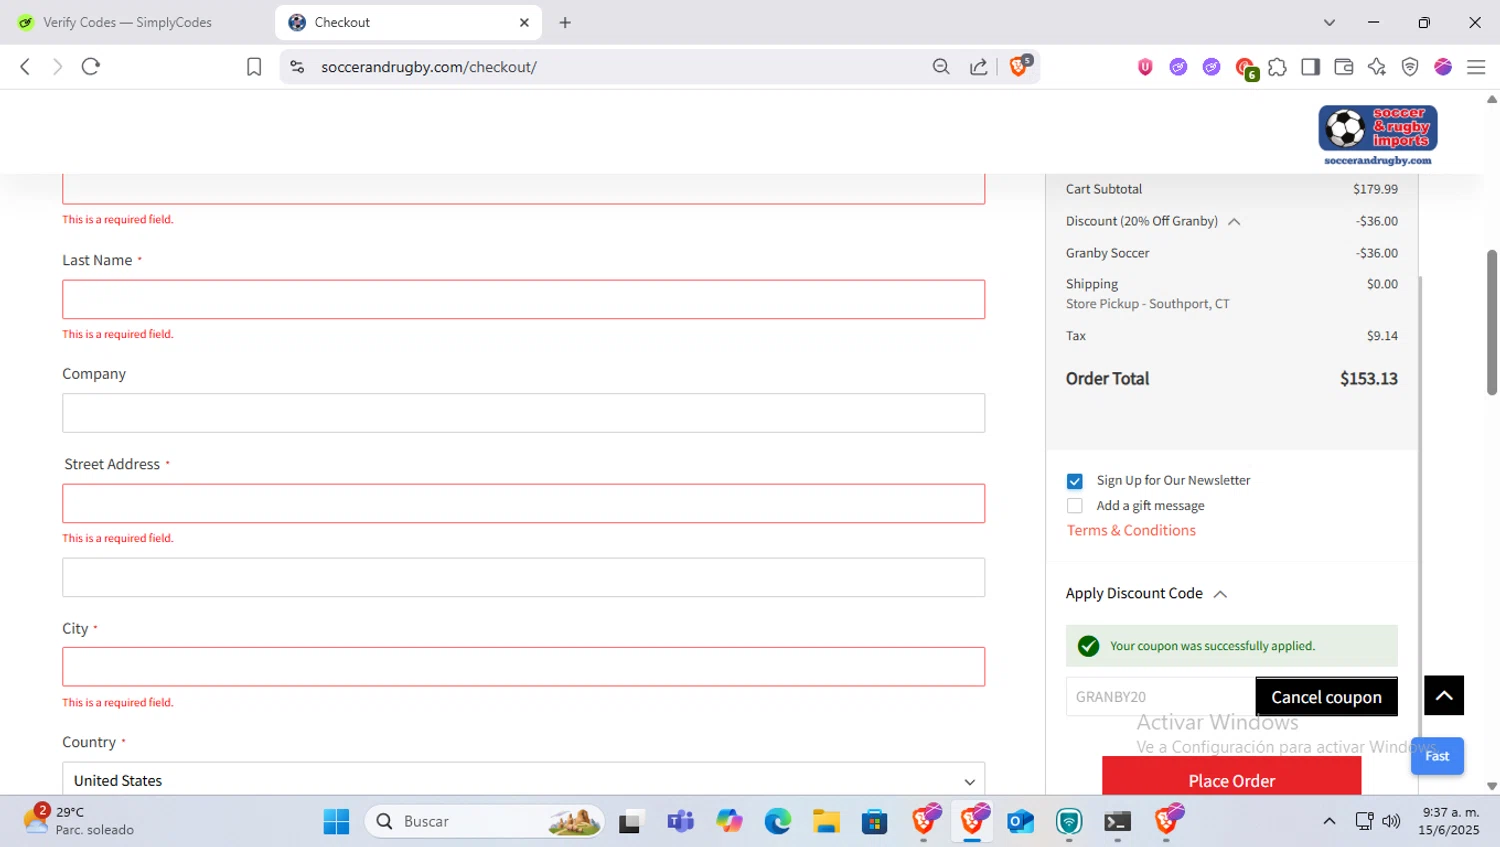1500x847 pixels.
Task: Uncheck Sign Up for Our Newsletter
Action: coord(1075,481)
